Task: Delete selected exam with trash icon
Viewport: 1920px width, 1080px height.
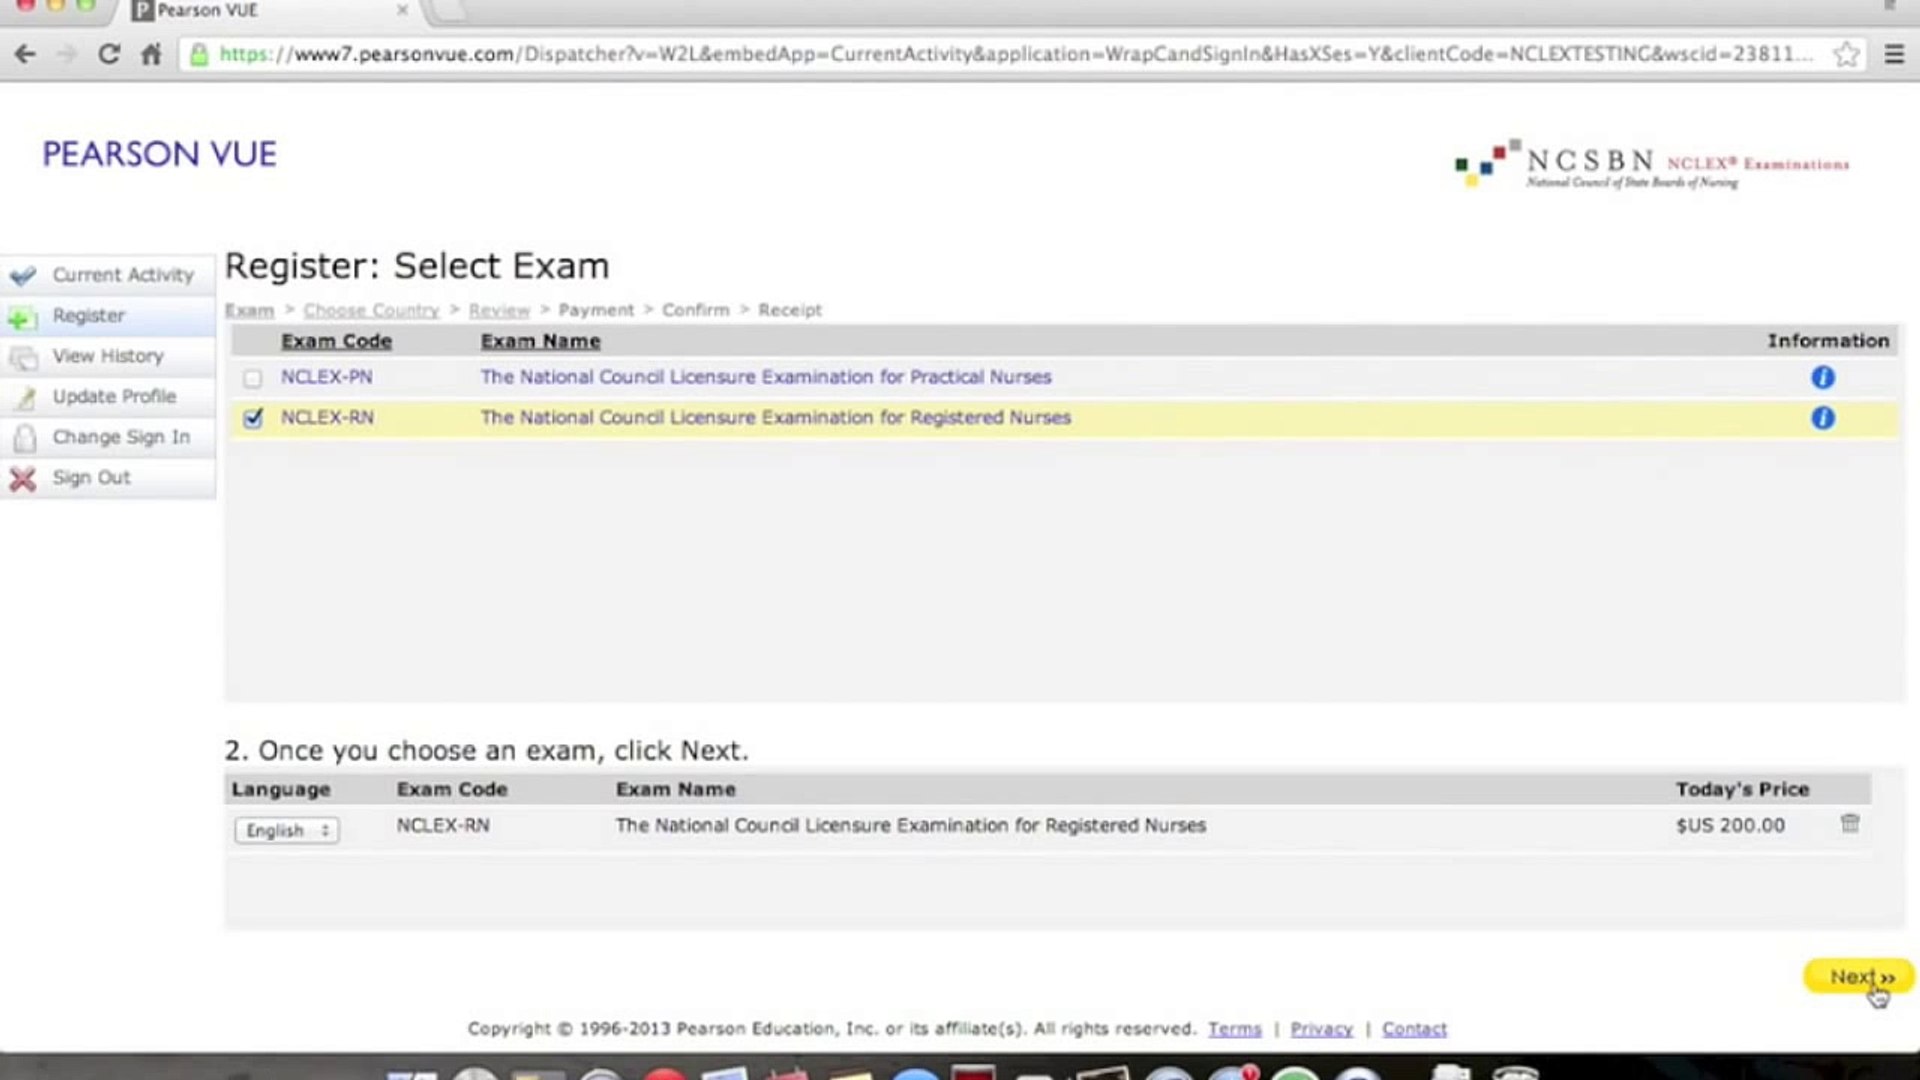Action: (1849, 823)
